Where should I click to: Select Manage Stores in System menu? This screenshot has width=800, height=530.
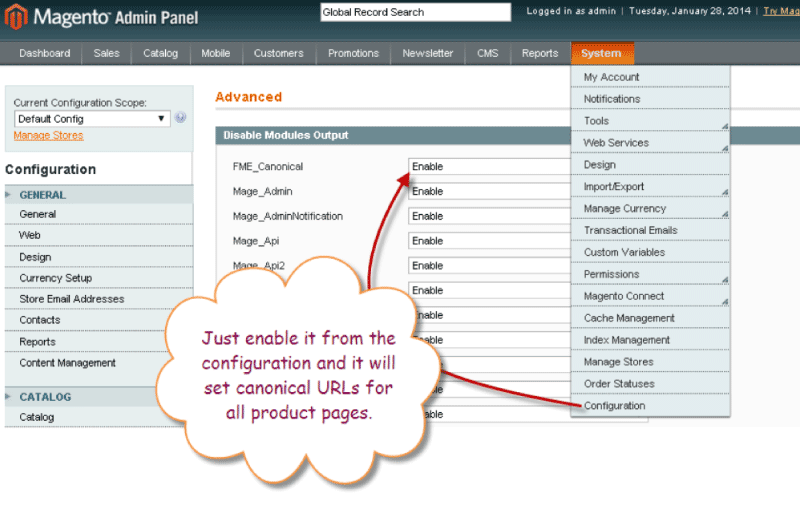coord(650,362)
